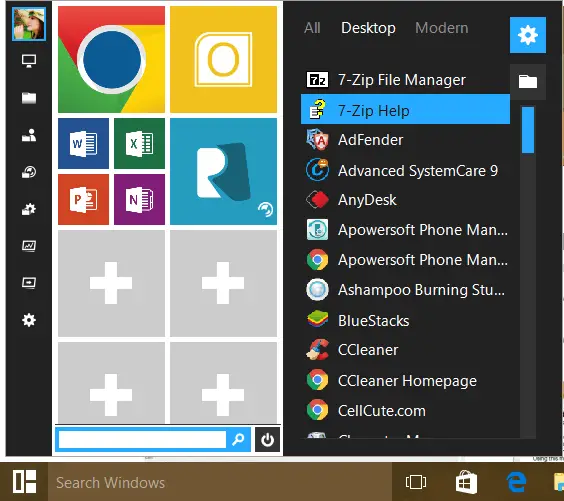Open the CCleaner Homepage link entry
Screen dimensions: 564x501
[405, 380]
